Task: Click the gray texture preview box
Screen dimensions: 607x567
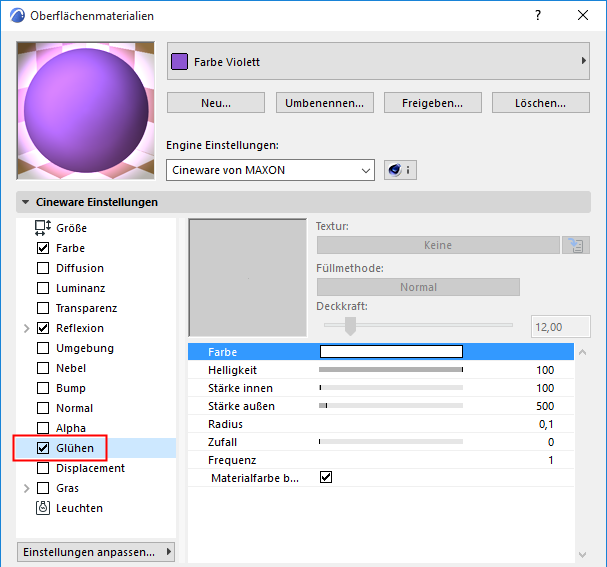Action: [x=248, y=278]
